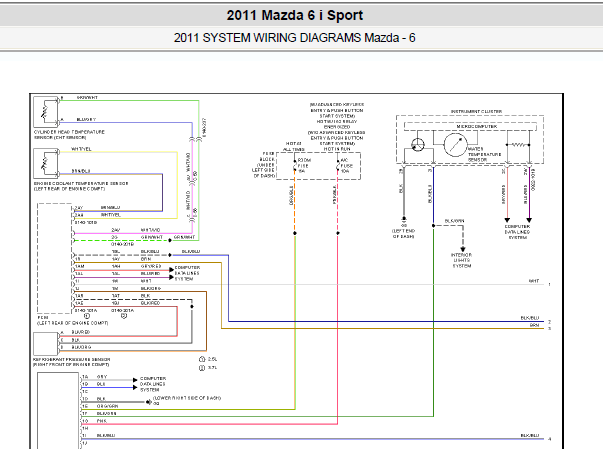Viewport: 603px width, 449px height.
Task: Click the splice dot on the orange wire
Action: coord(295,233)
